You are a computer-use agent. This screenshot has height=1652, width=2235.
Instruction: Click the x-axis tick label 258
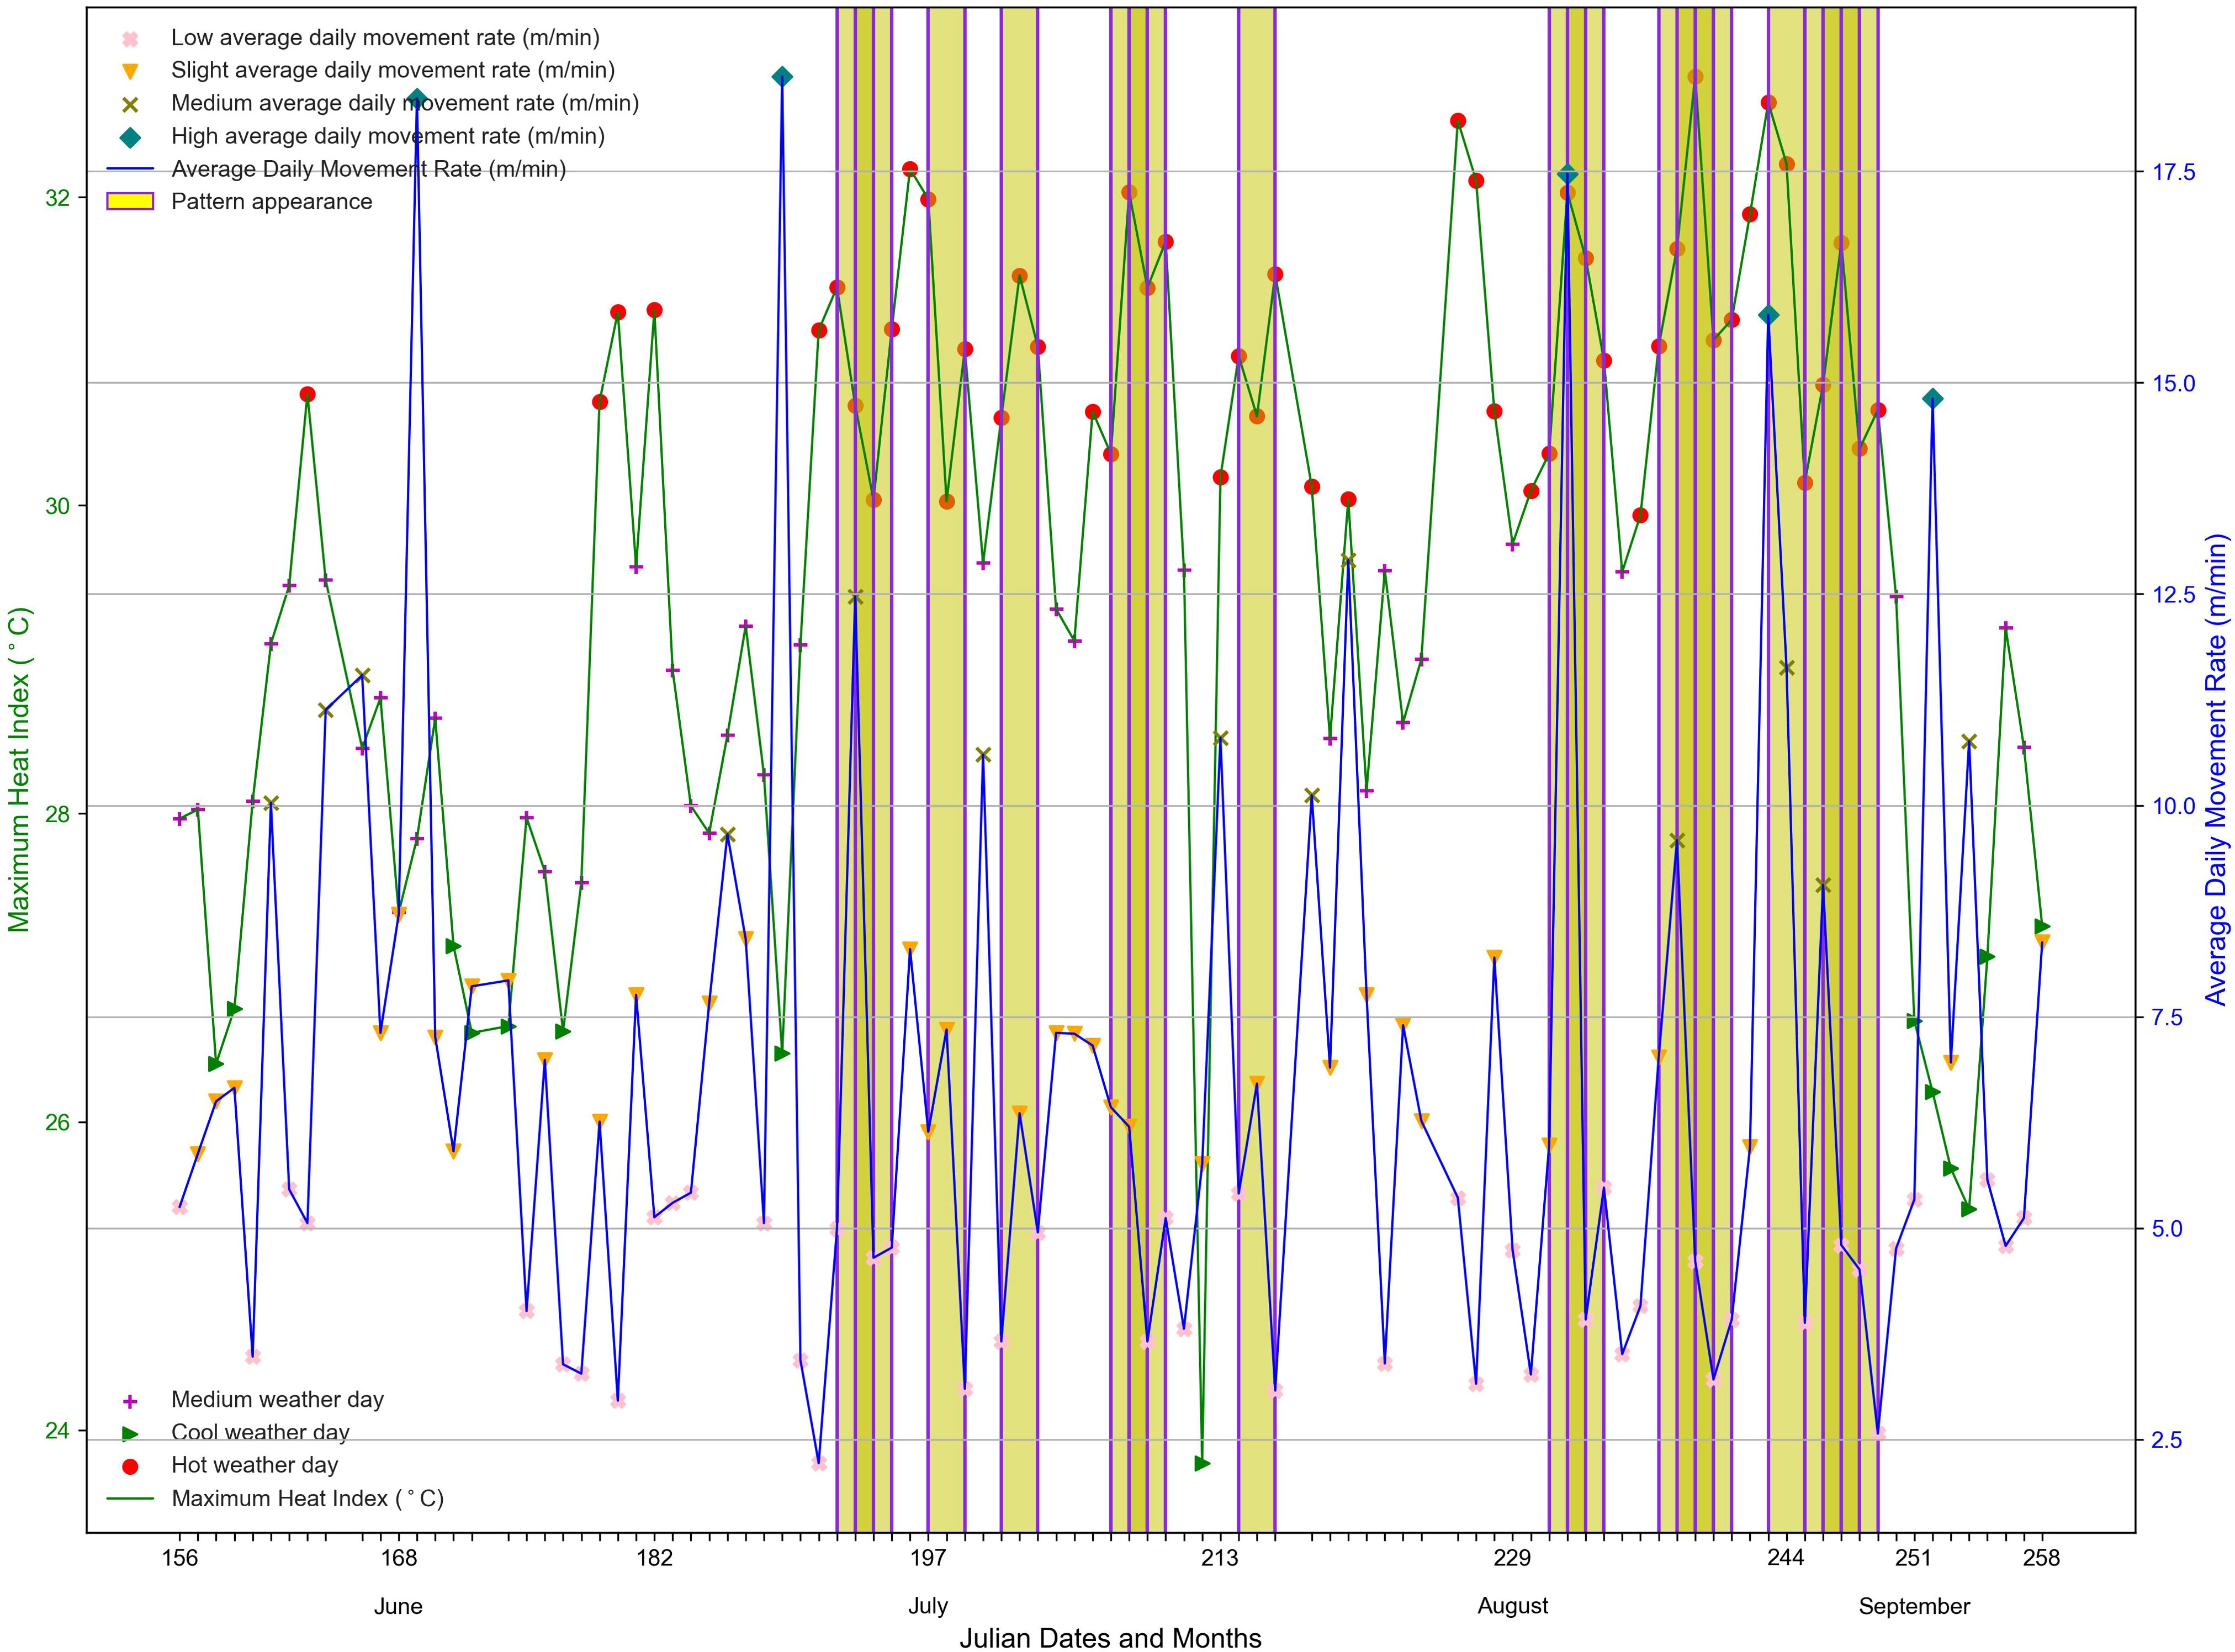[x=2042, y=1559]
